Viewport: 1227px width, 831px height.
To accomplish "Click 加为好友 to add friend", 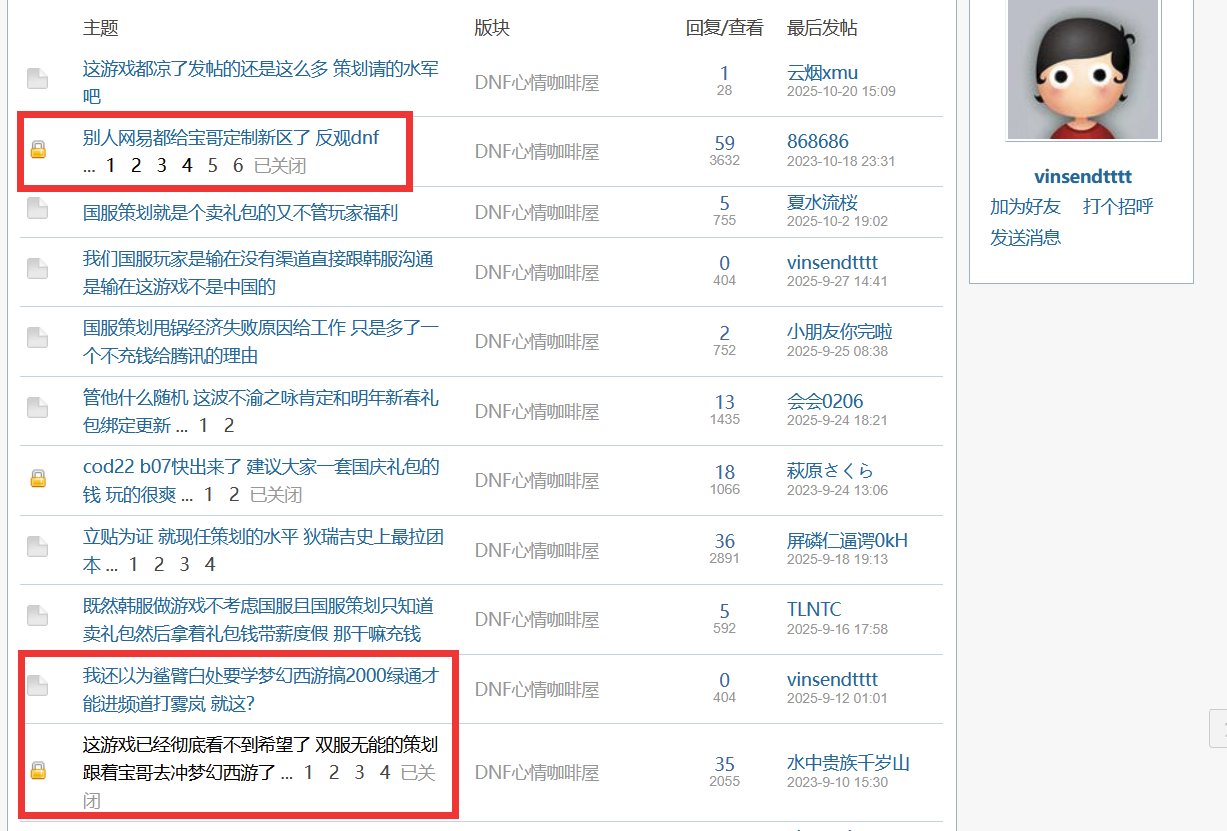I will [1025, 207].
